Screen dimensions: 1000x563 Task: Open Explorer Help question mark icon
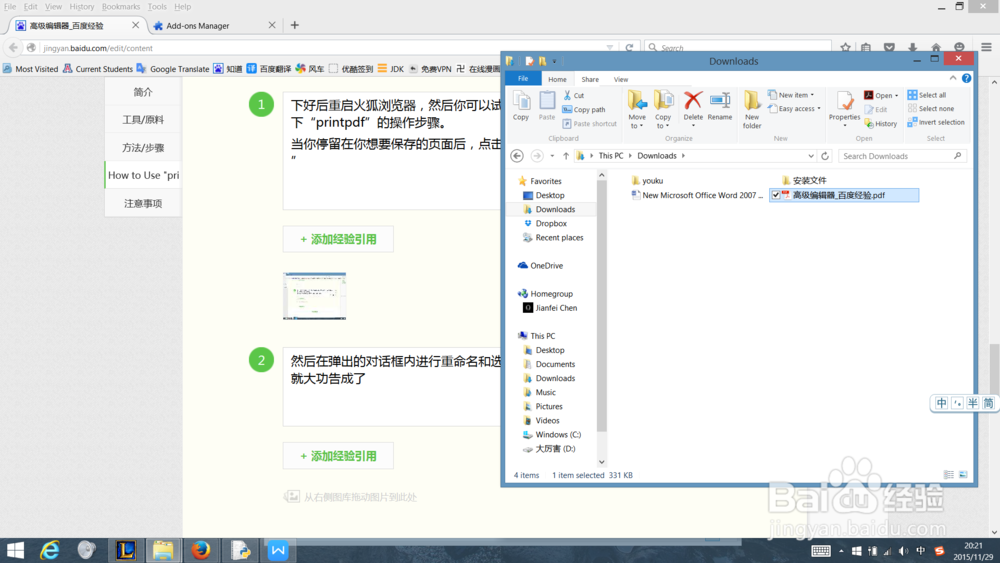click(966, 78)
